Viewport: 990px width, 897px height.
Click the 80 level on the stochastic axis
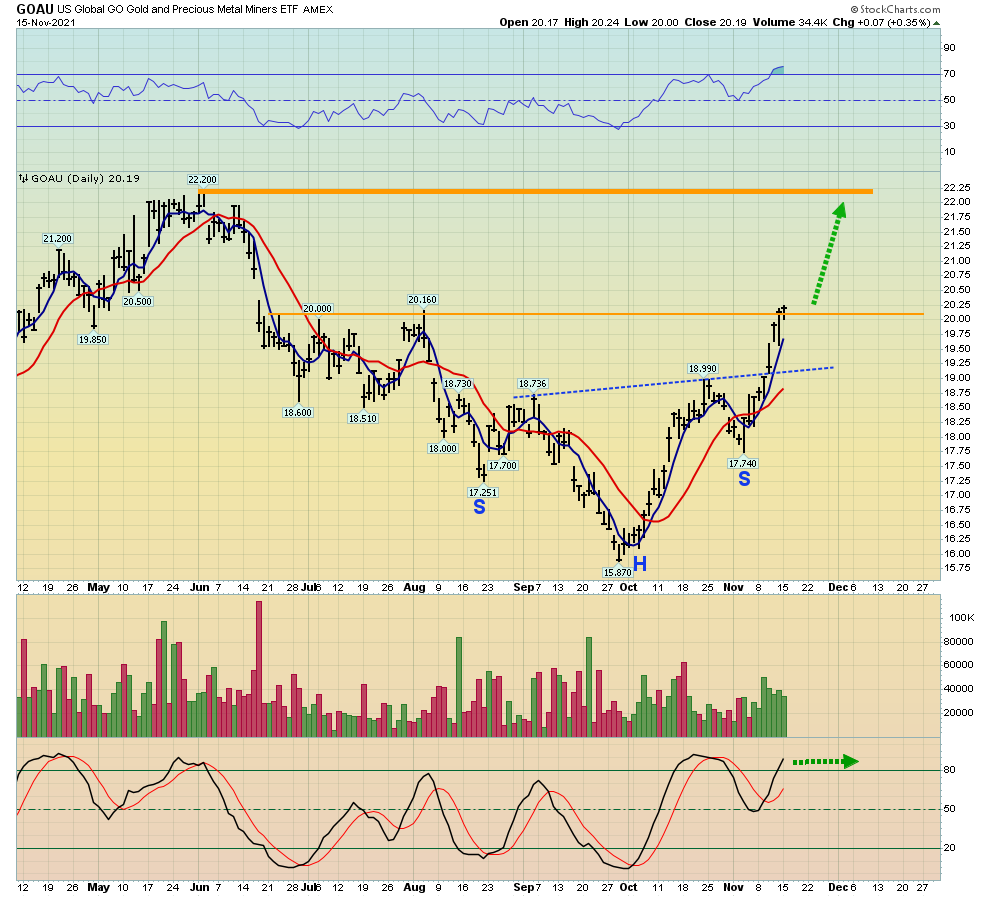[x=950, y=770]
